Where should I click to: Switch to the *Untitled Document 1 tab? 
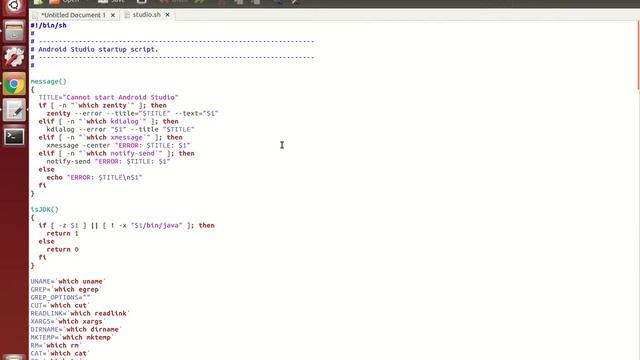(73, 15)
